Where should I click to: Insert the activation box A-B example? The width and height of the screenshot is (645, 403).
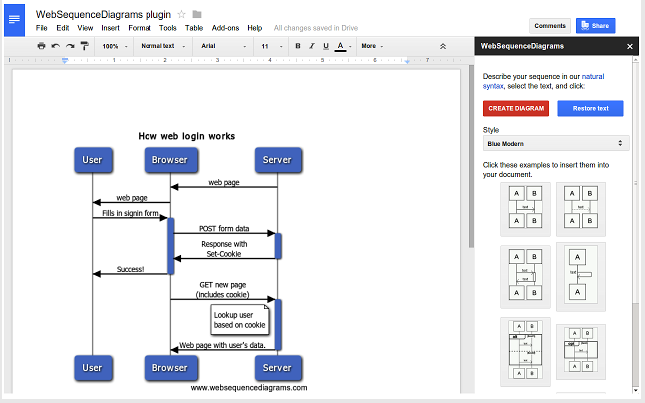click(x=525, y=277)
